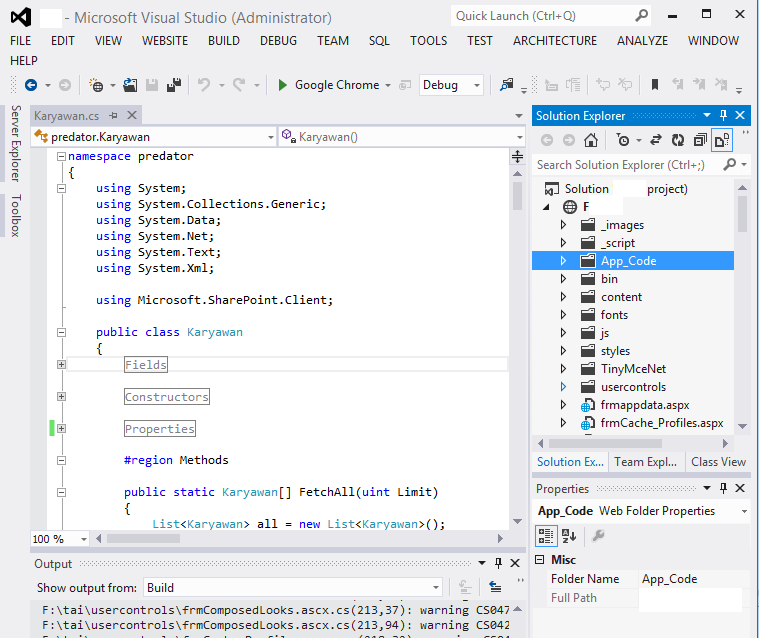The width and height of the screenshot is (759, 638).
Task: Click the Home icon in Solution Explorer
Action: click(591, 140)
